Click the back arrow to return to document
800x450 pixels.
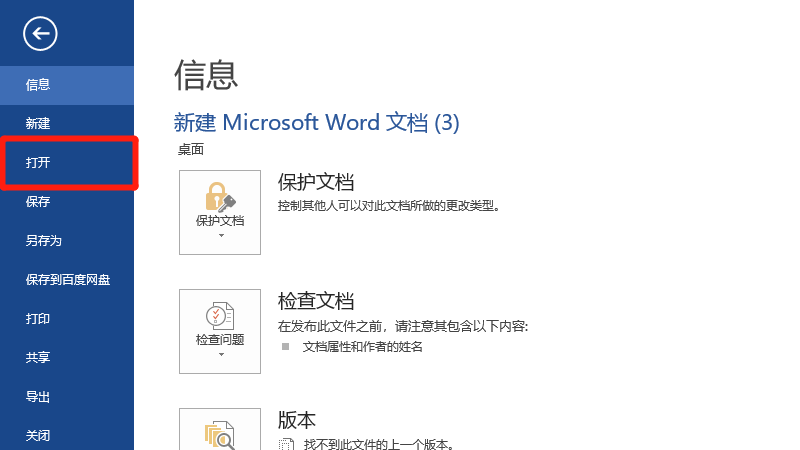tap(41, 34)
